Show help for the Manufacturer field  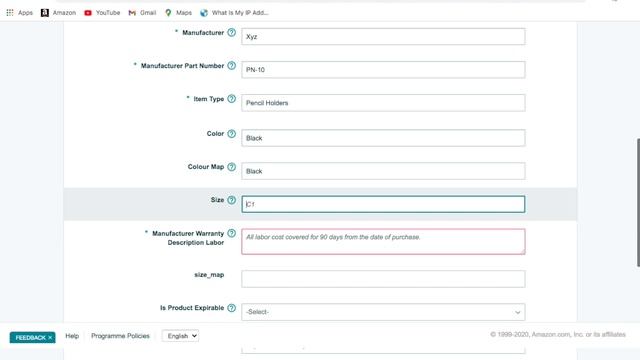231,32
